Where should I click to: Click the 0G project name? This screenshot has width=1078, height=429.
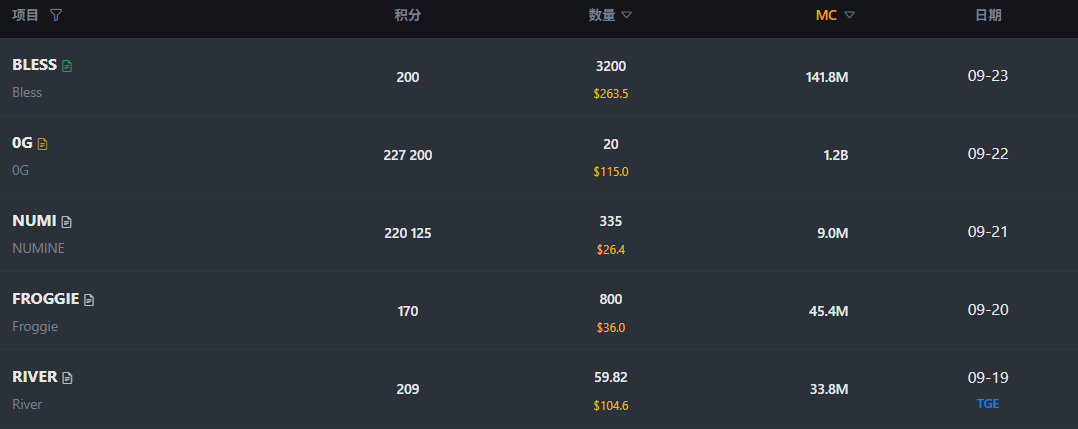click(x=22, y=143)
